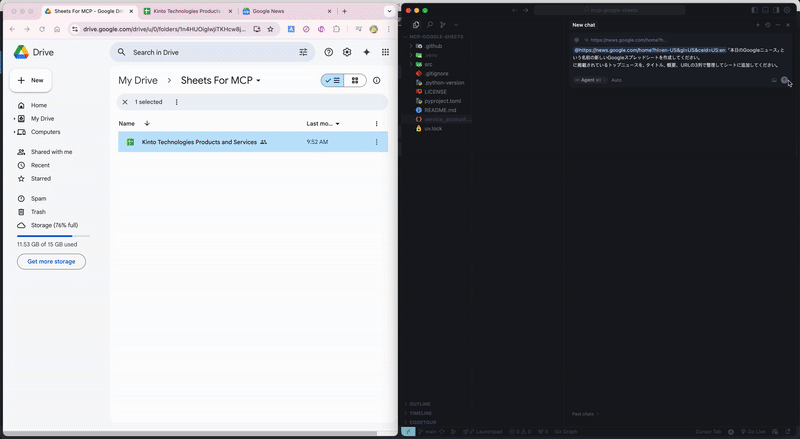Image resolution: width=800 pixels, height=439 pixels.
Task: Expand My Drive in the Drive sidebar
Action: (x=14, y=118)
